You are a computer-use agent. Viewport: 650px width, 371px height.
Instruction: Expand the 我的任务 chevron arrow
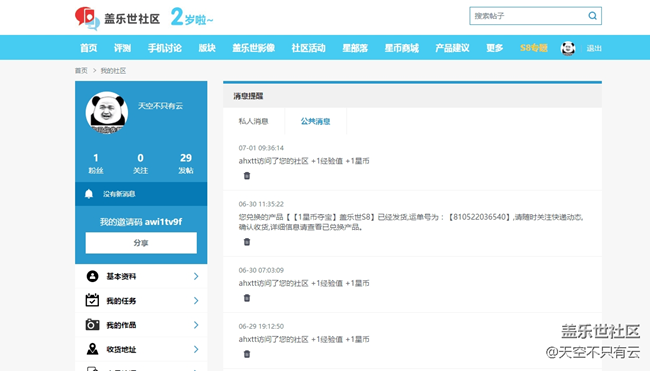click(x=196, y=301)
